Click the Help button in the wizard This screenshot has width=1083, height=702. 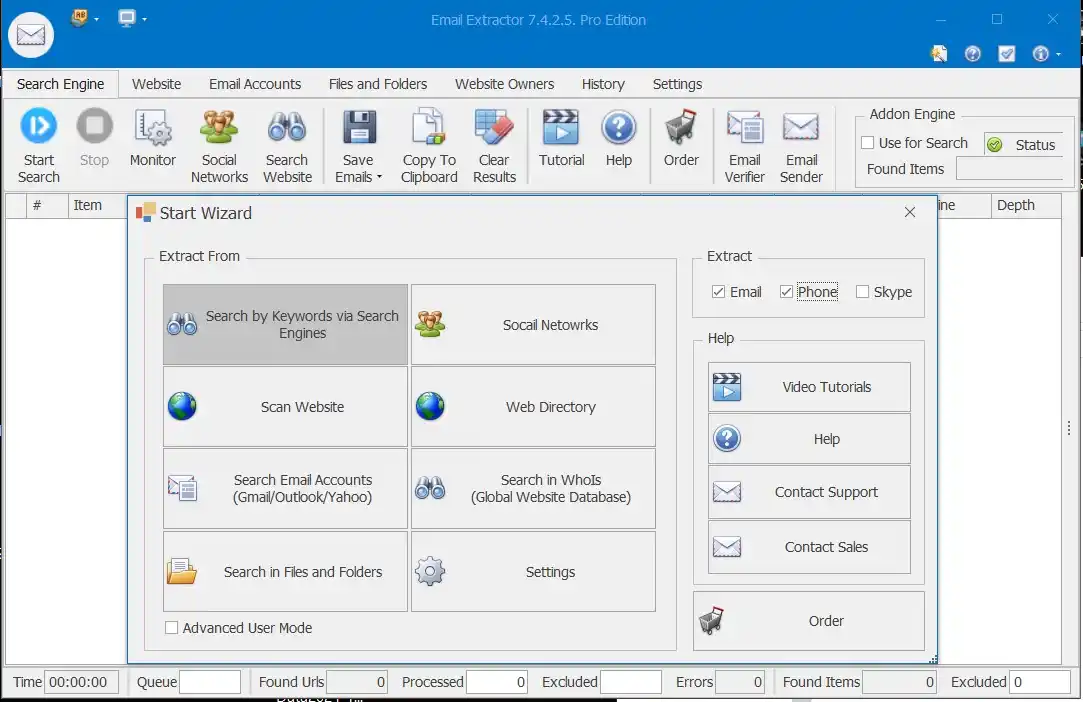coord(809,439)
